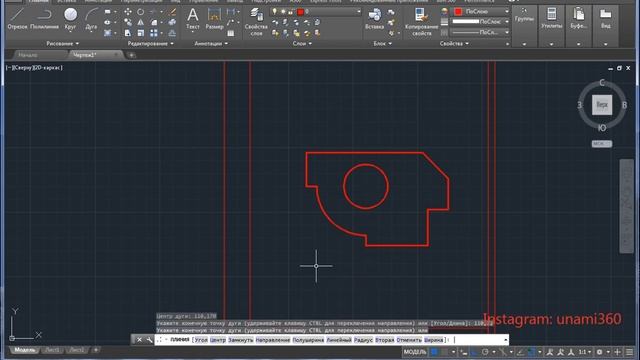Viewport: 640px width, 360px height.
Task: Activate the Move edit tool icon
Action: tap(128, 12)
